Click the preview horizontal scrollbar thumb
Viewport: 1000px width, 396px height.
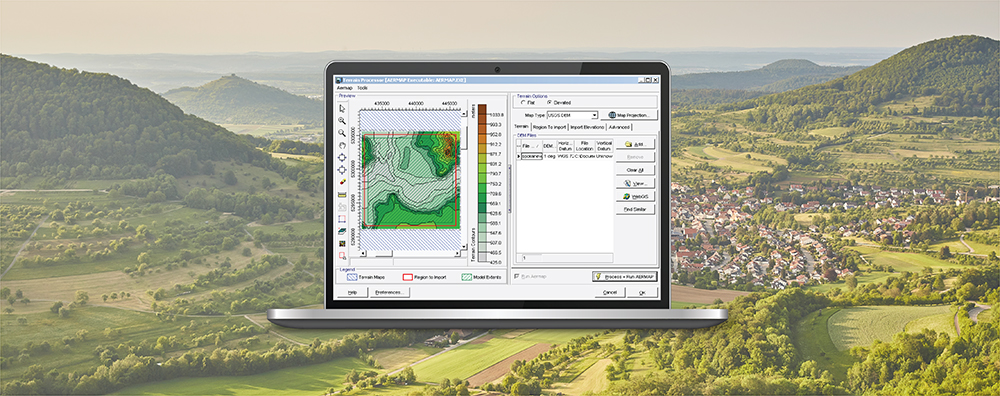(x=383, y=253)
